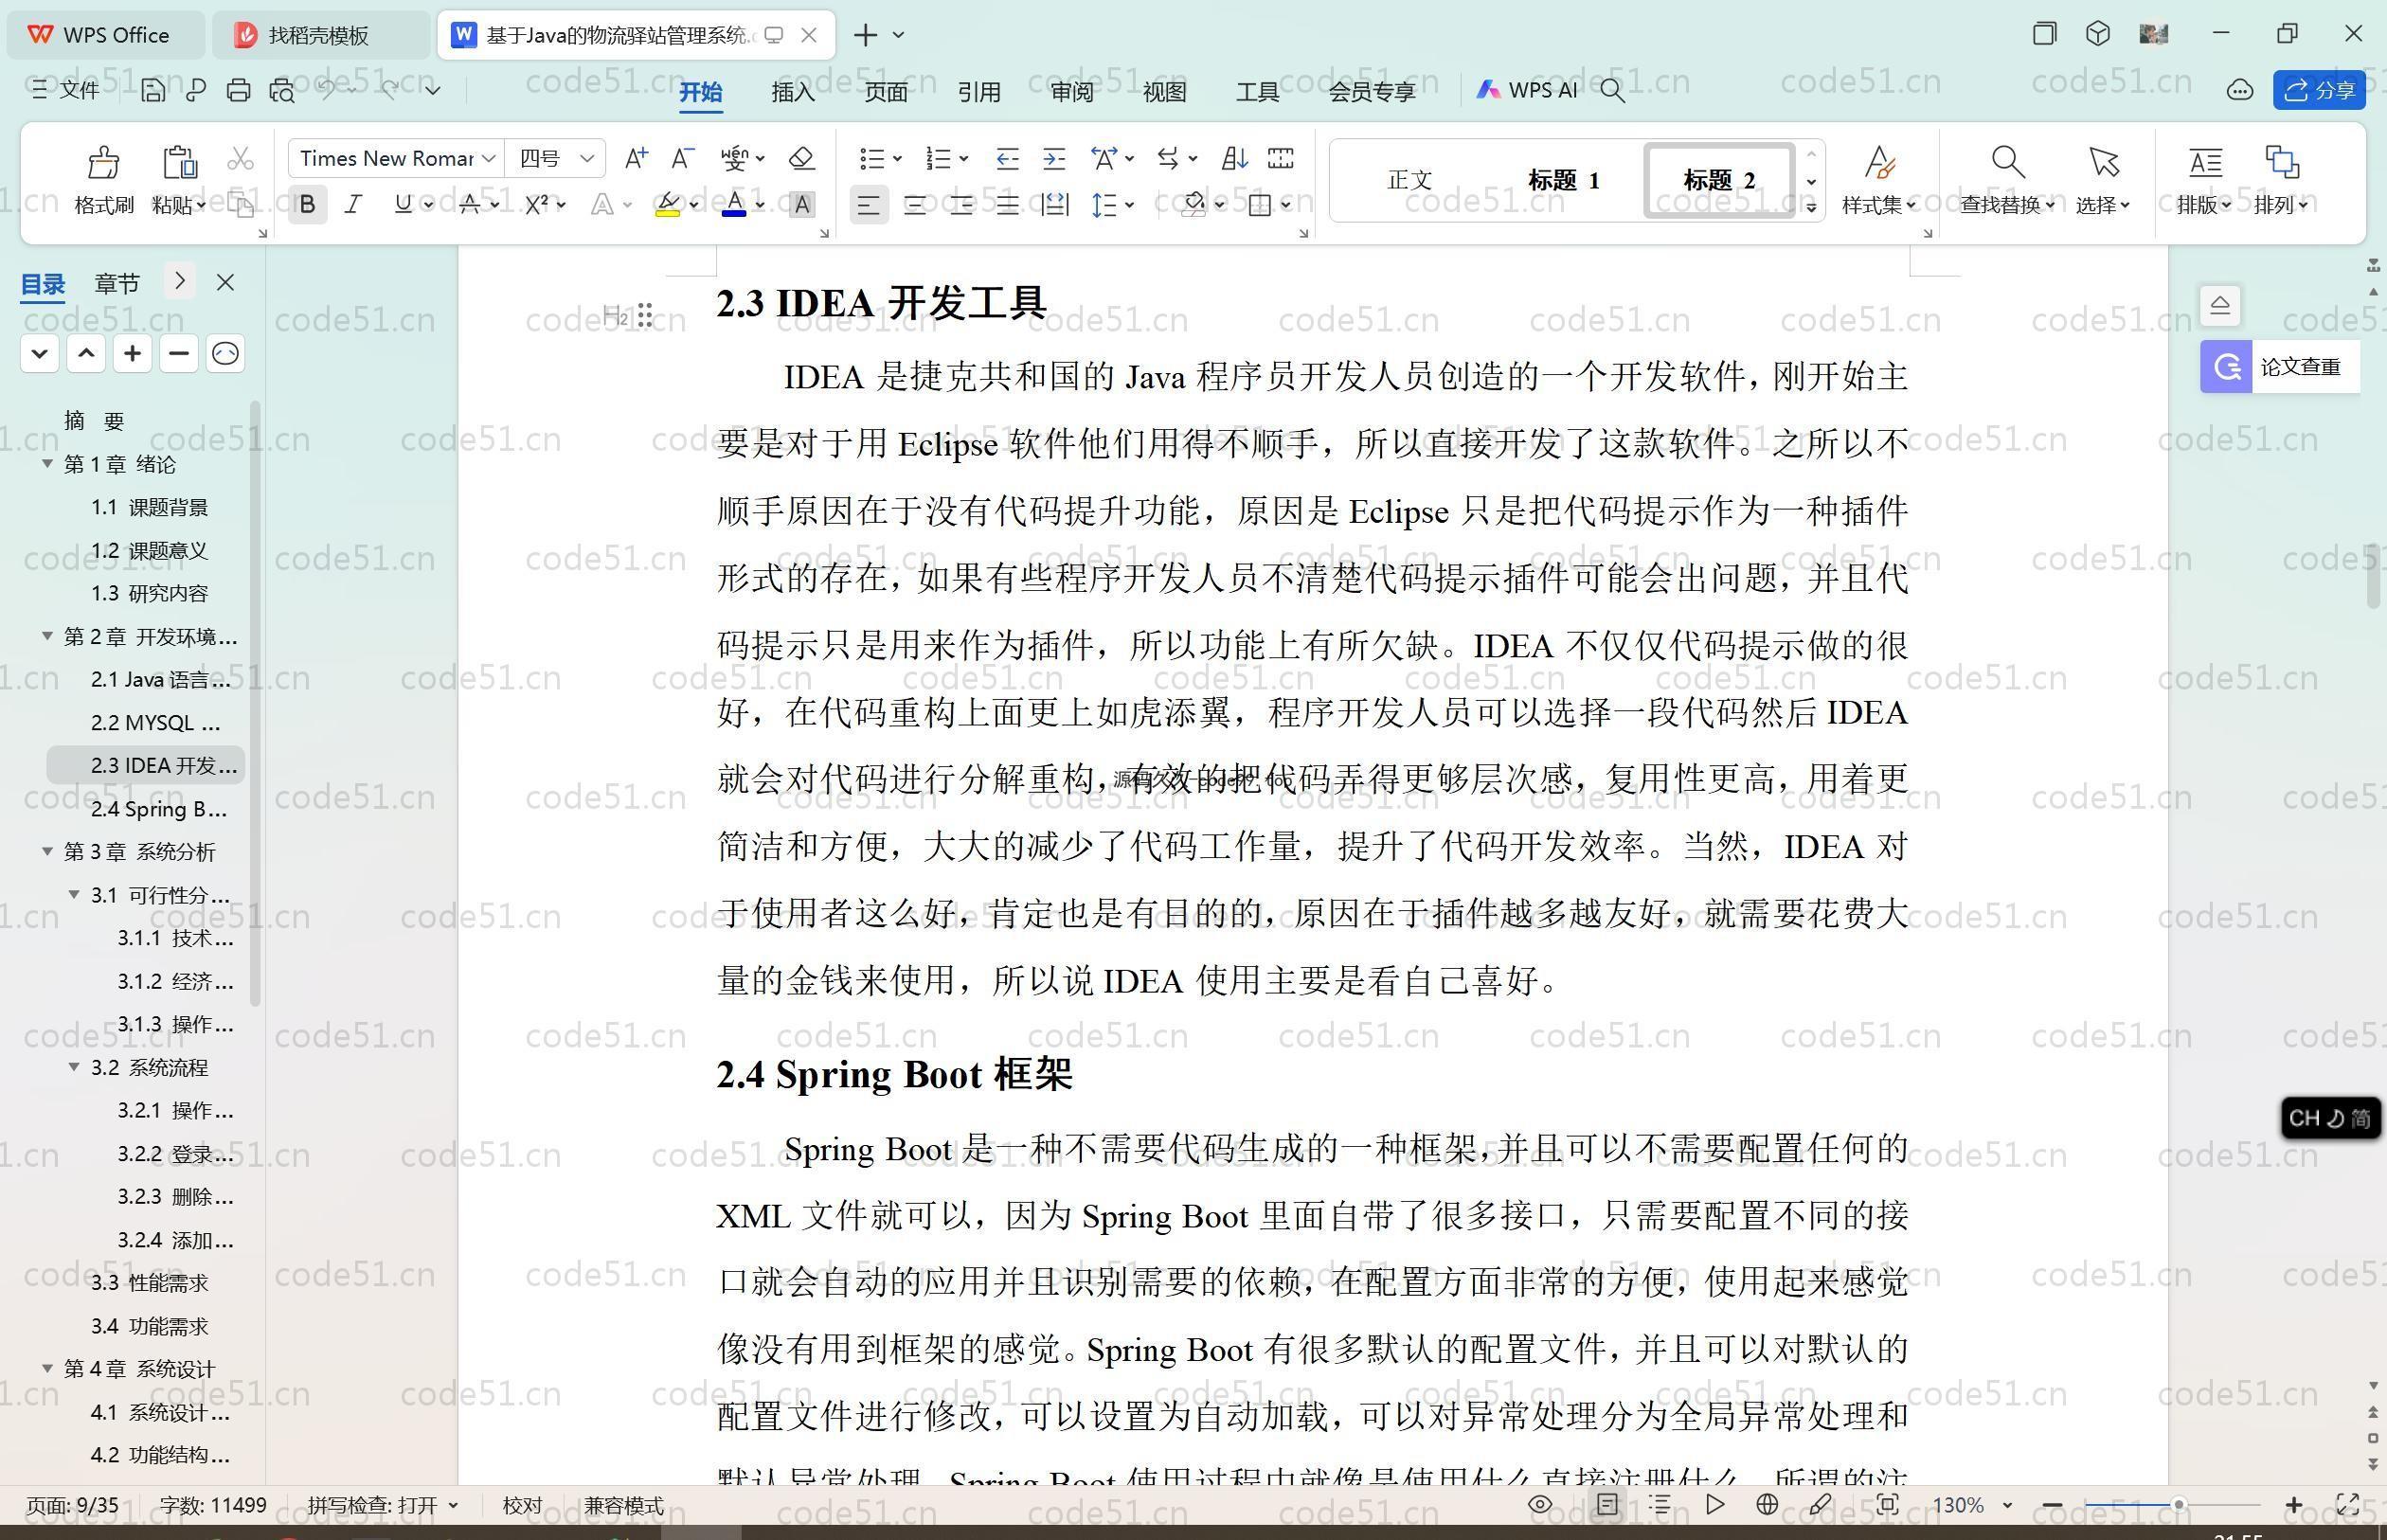This screenshot has height=1540, width=2387.
Task: Open the 插入 (Insert) ribbon tab
Action: click(793, 91)
